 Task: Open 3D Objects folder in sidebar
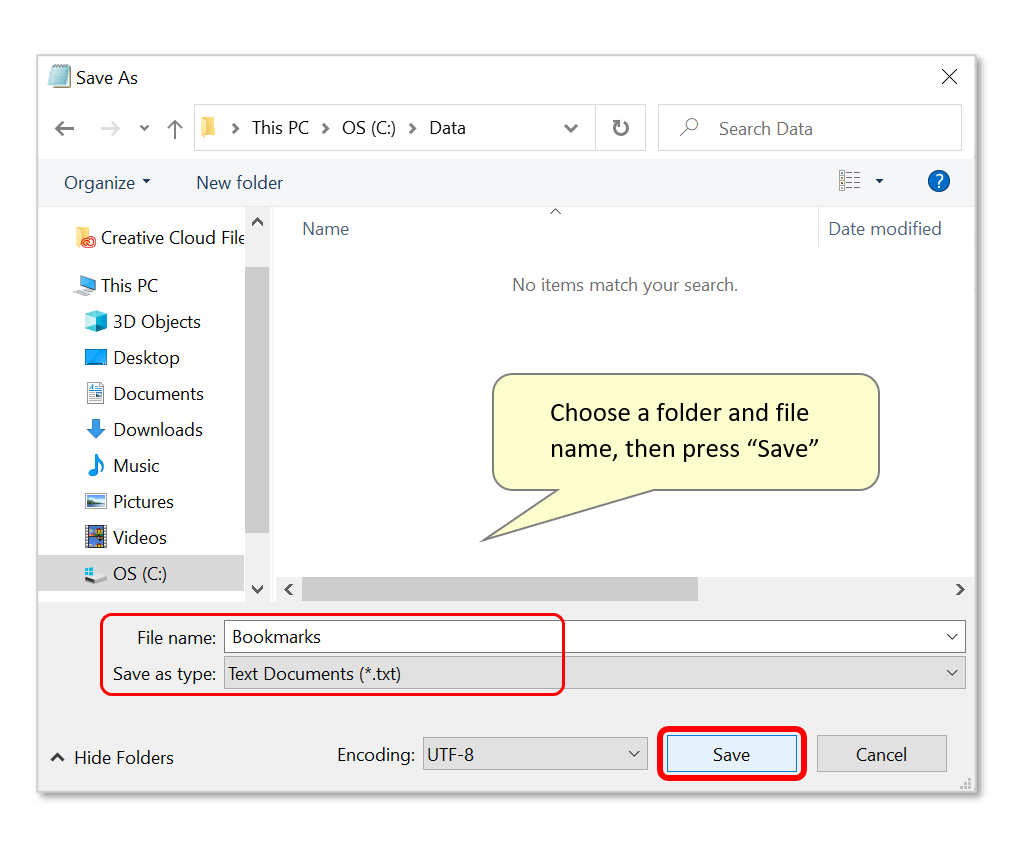[x=142, y=322]
